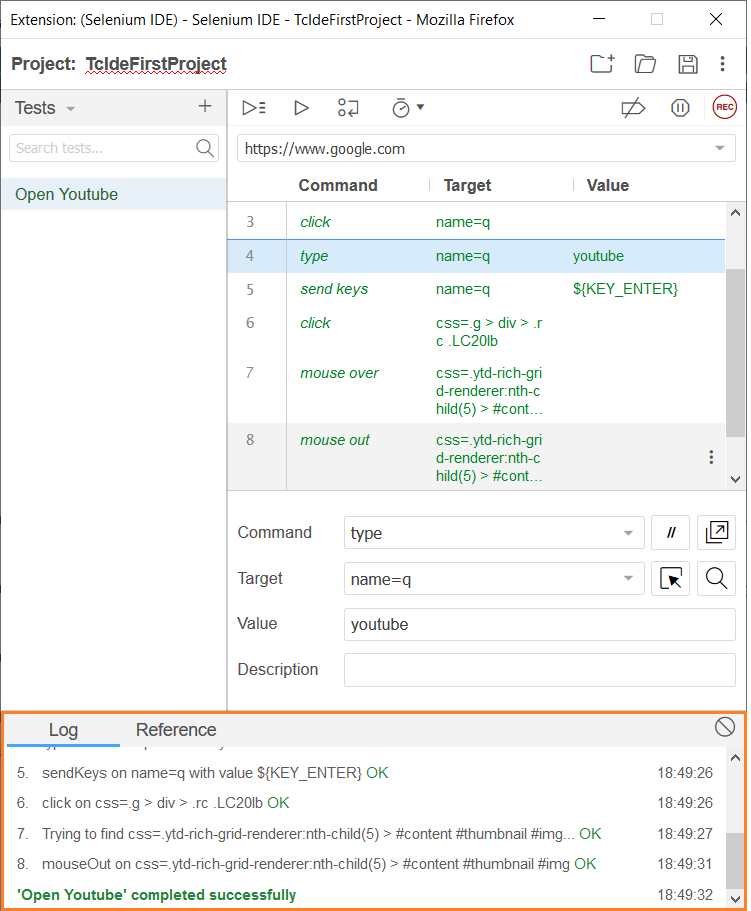Switch to the Log tab
The height and width of the screenshot is (911, 751).
(63, 730)
